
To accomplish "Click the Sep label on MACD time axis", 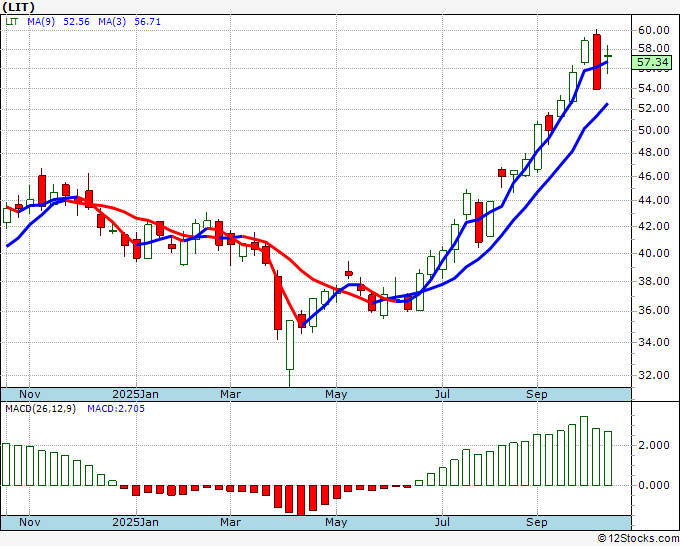I will (x=537, y=522).
